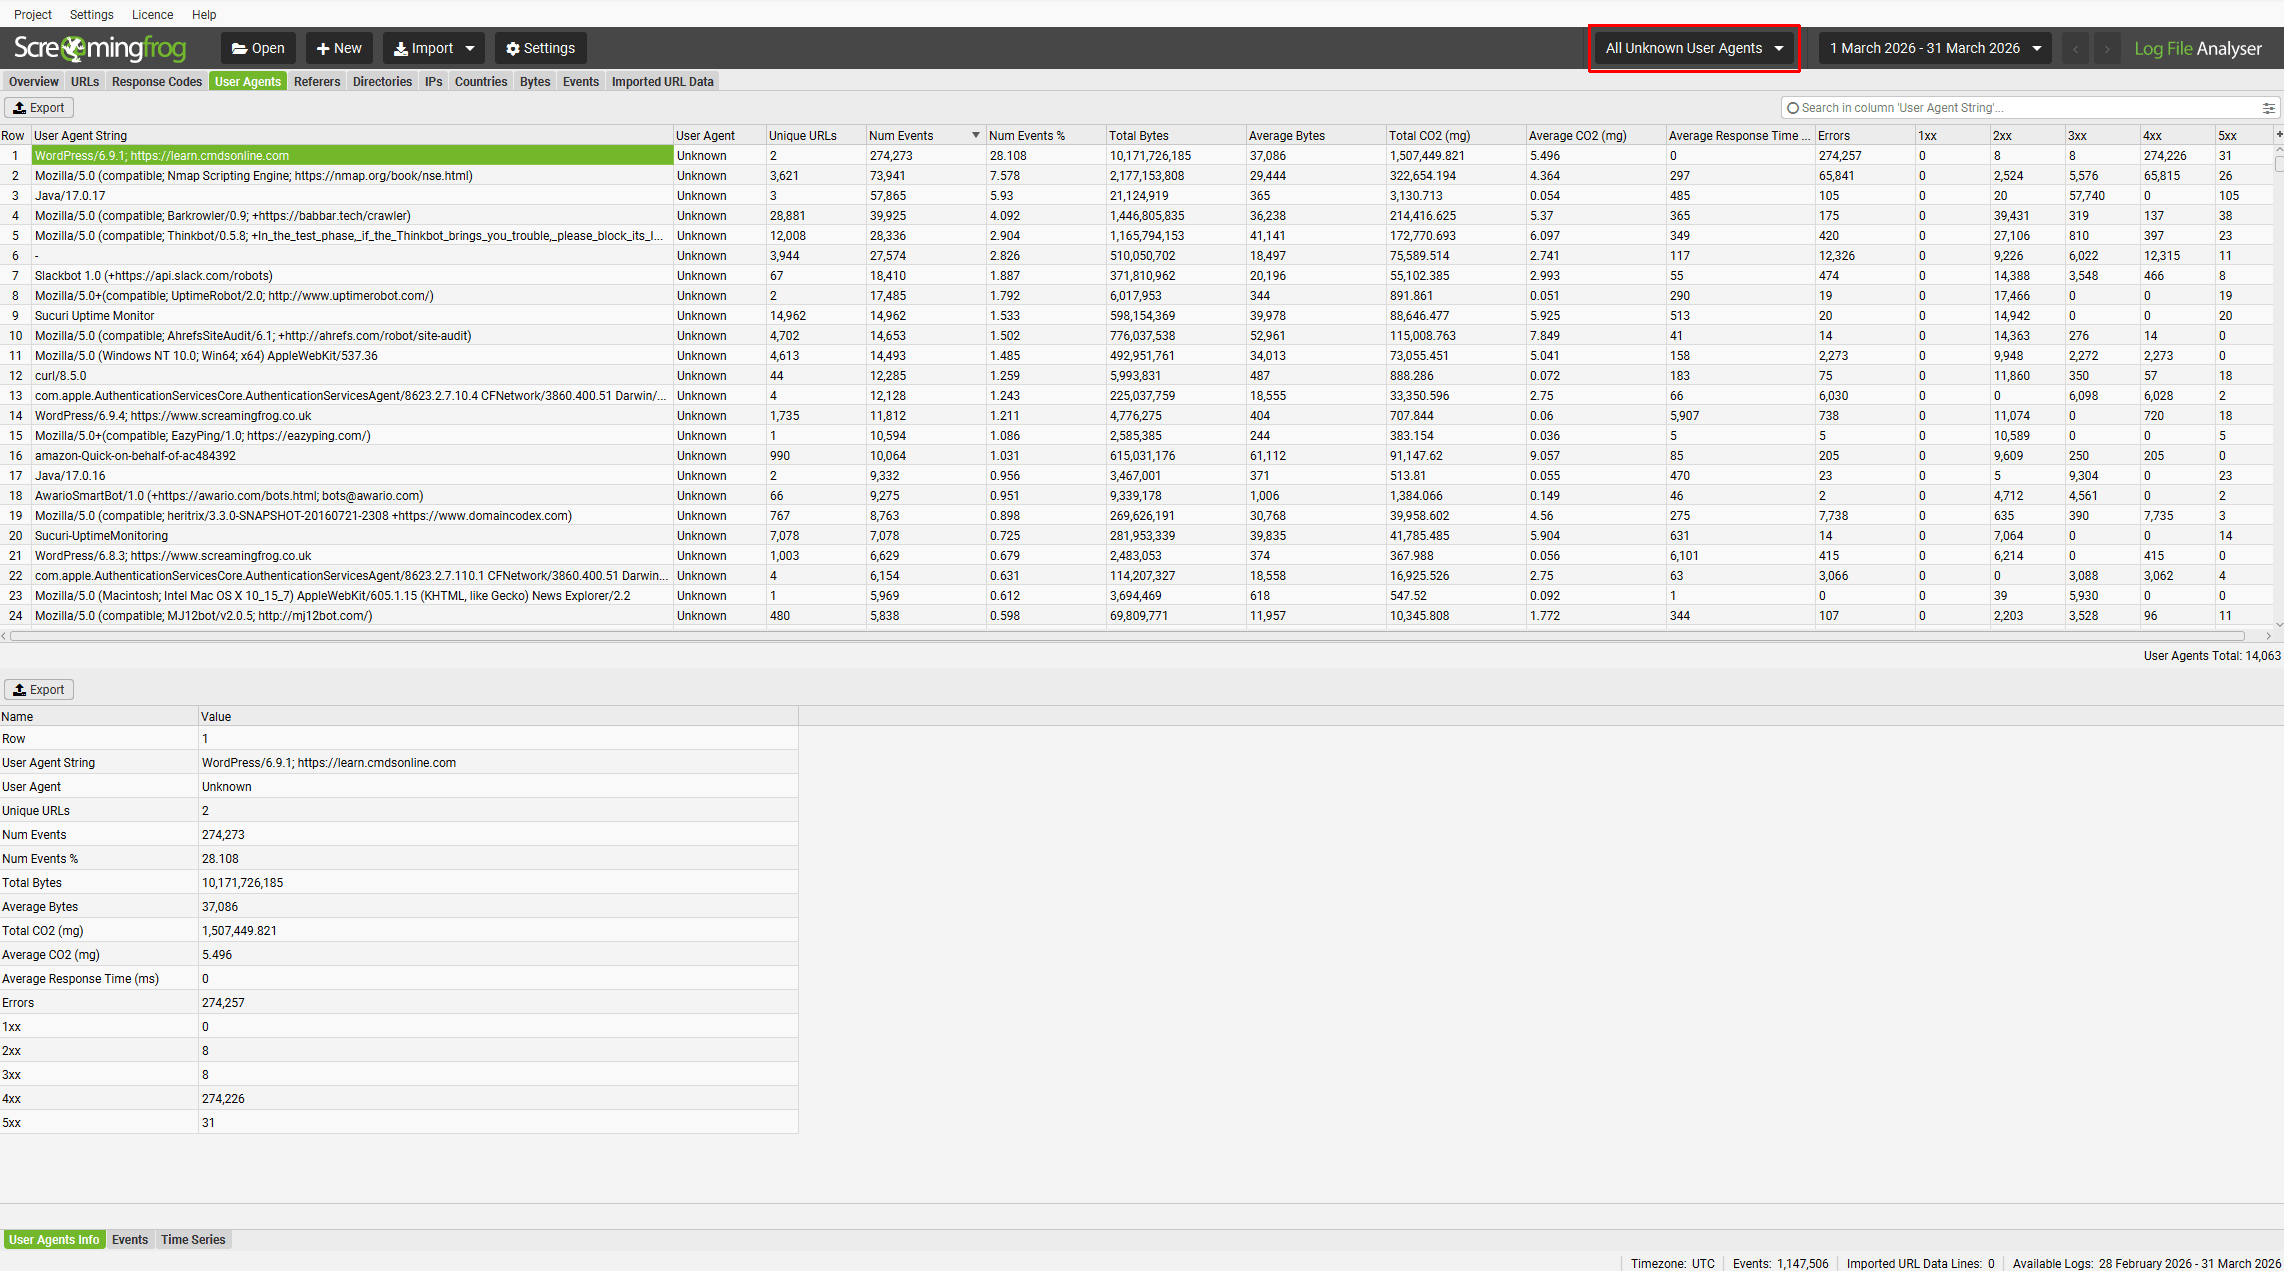Click the Screaming Frog logo

(100, 47)
